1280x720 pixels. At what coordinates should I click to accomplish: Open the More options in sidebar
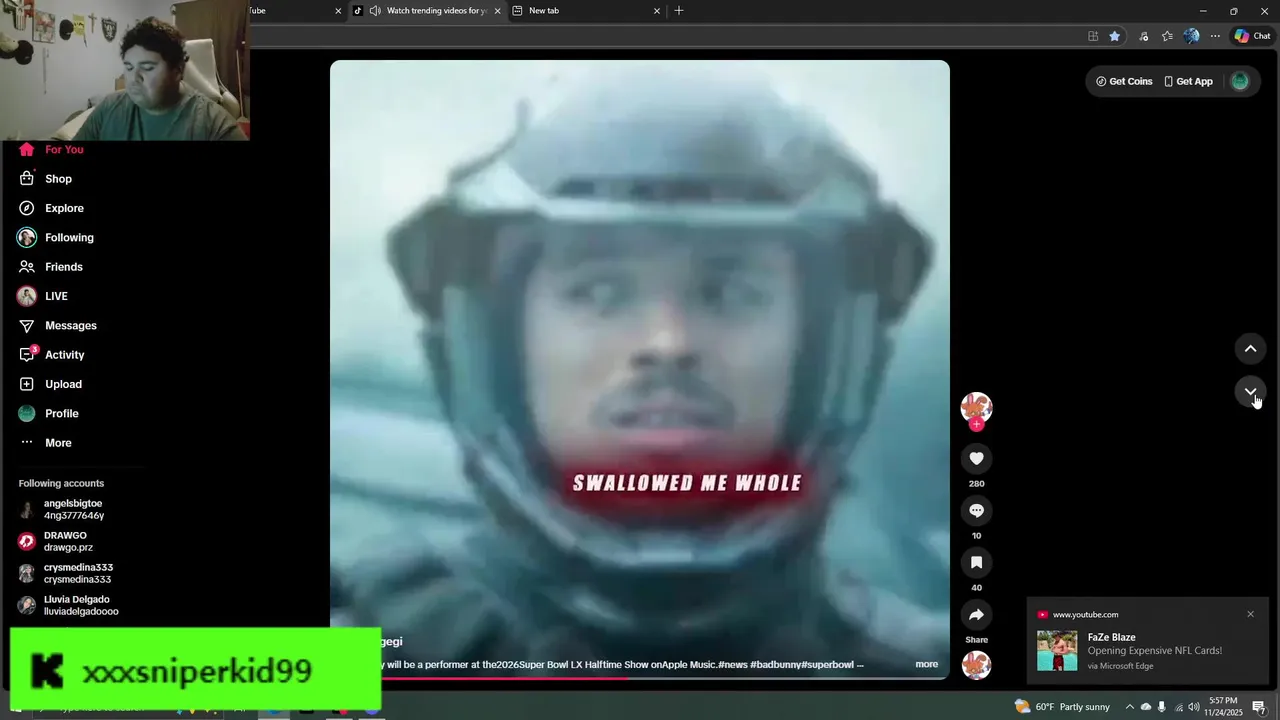pos(45,443)
